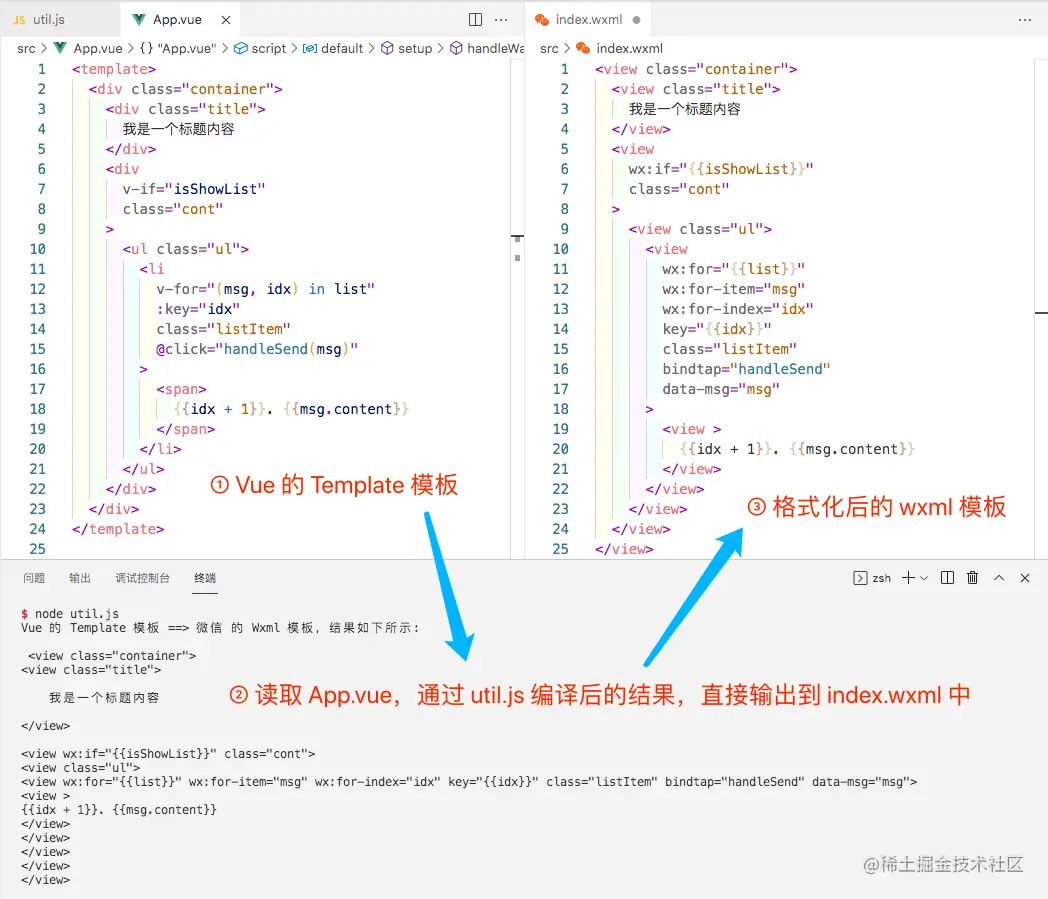Image resolution: width=1048 pixels, height=899 pixels.
Task: Click the JavaScript icon on the util.js tab
Action: [x=18, y=18]
